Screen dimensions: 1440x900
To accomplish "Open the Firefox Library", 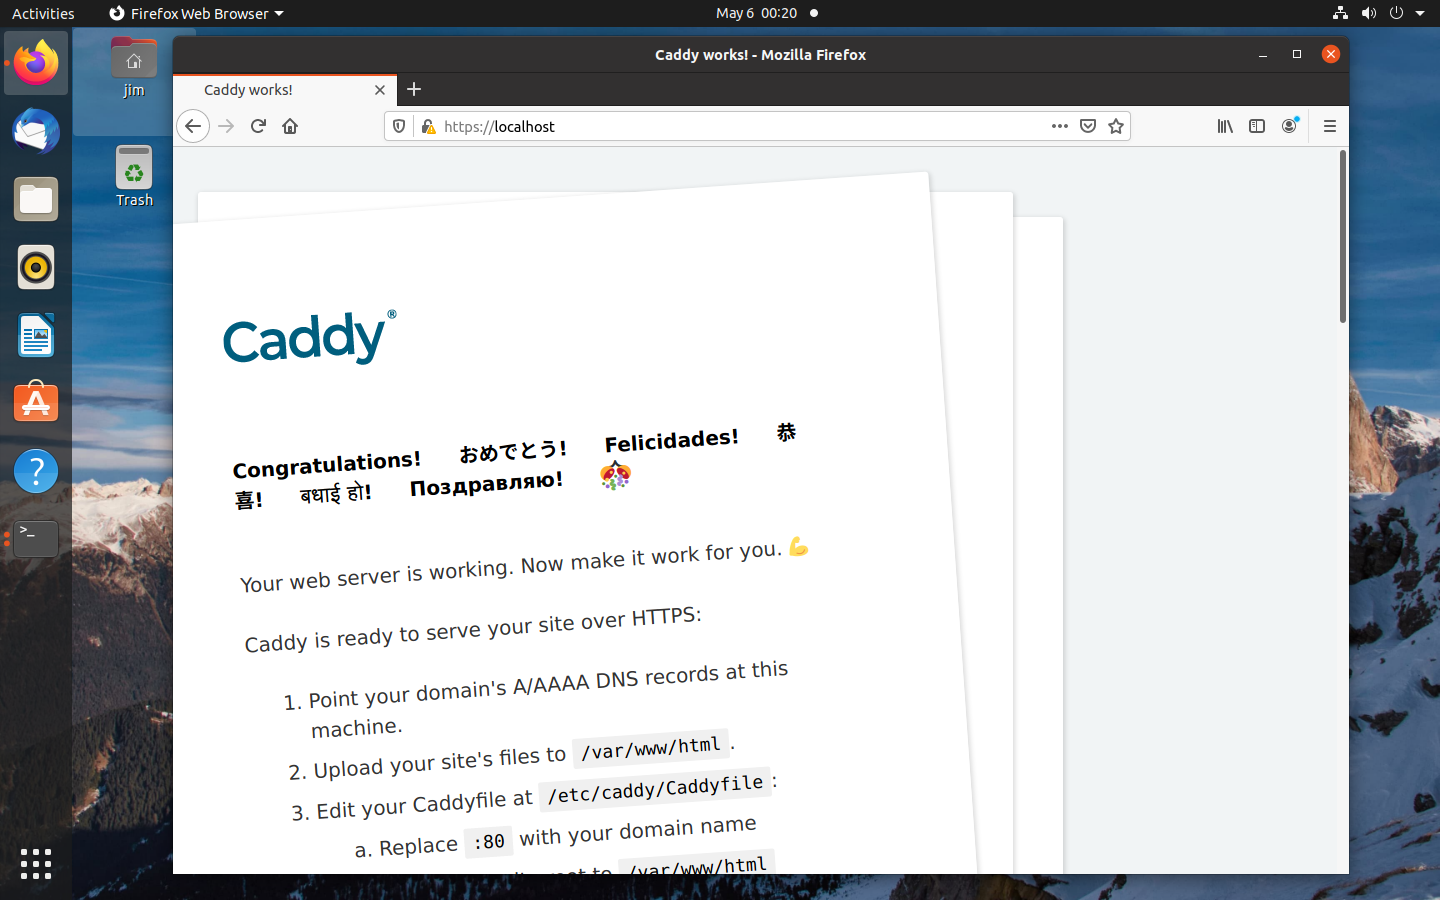I will 1225,126.
